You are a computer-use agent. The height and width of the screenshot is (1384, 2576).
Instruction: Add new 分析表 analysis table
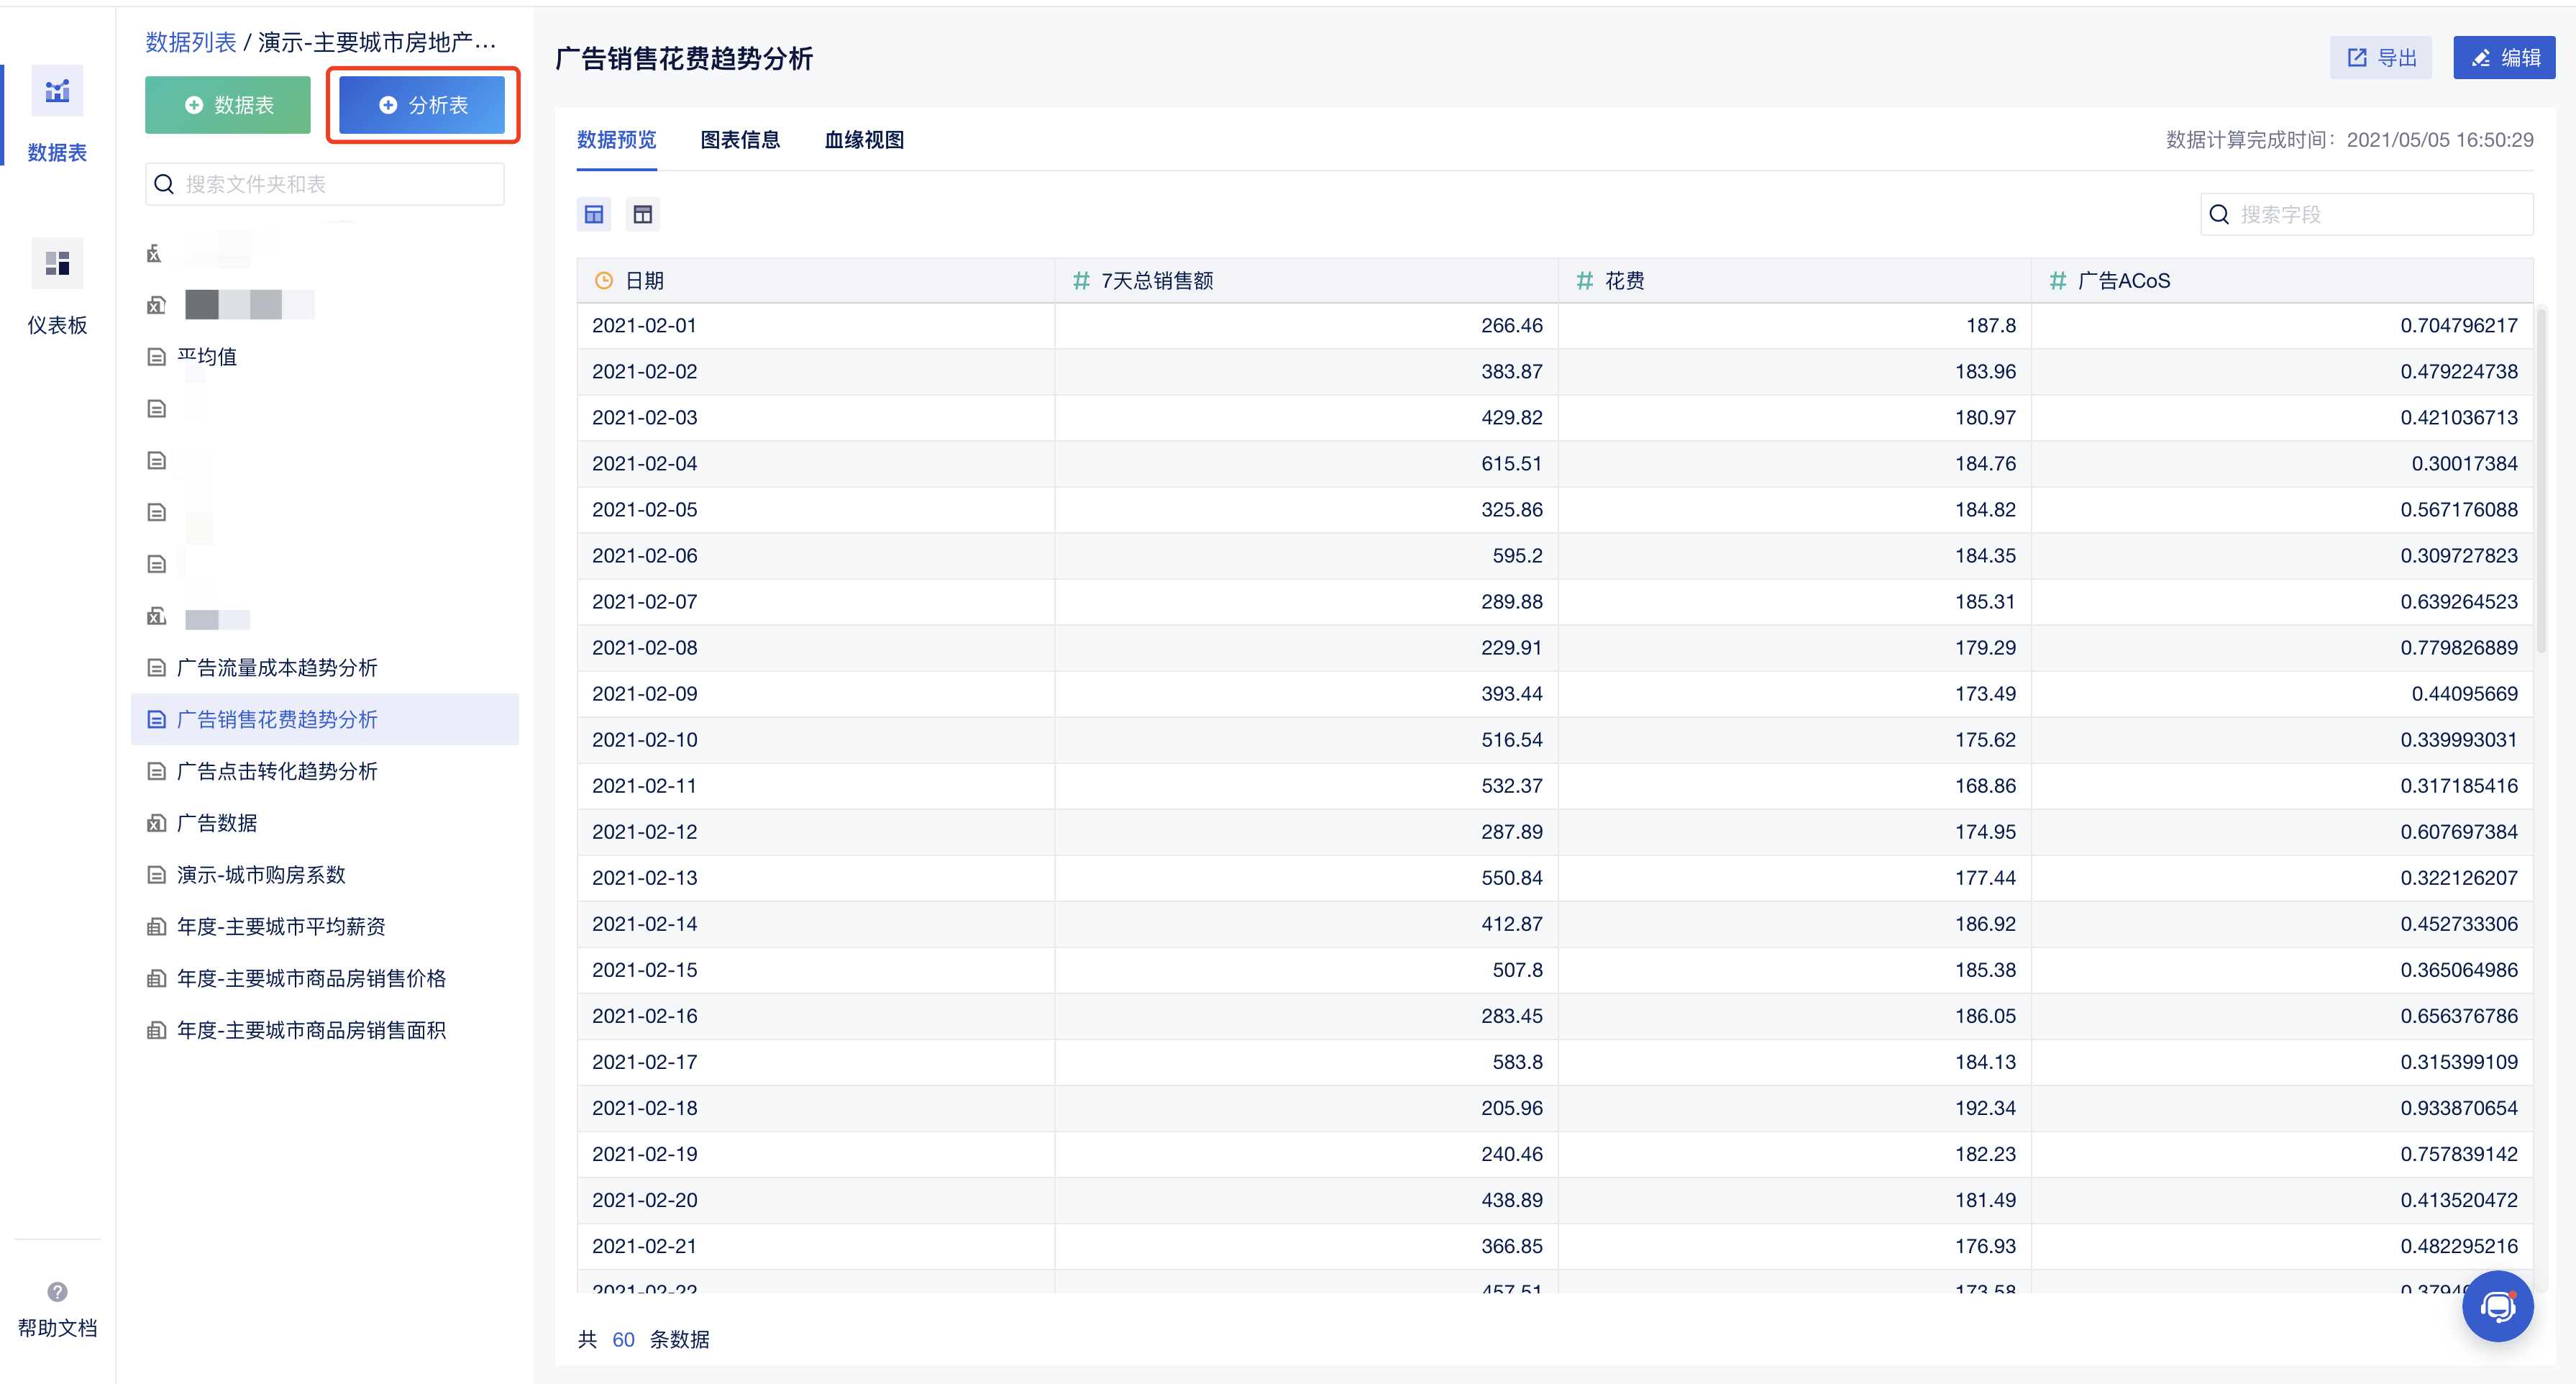point(422,105)
